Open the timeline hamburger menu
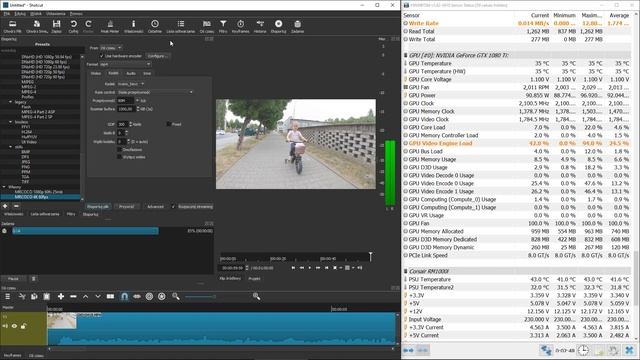This screenshot has height=360, width=640. 7,296
